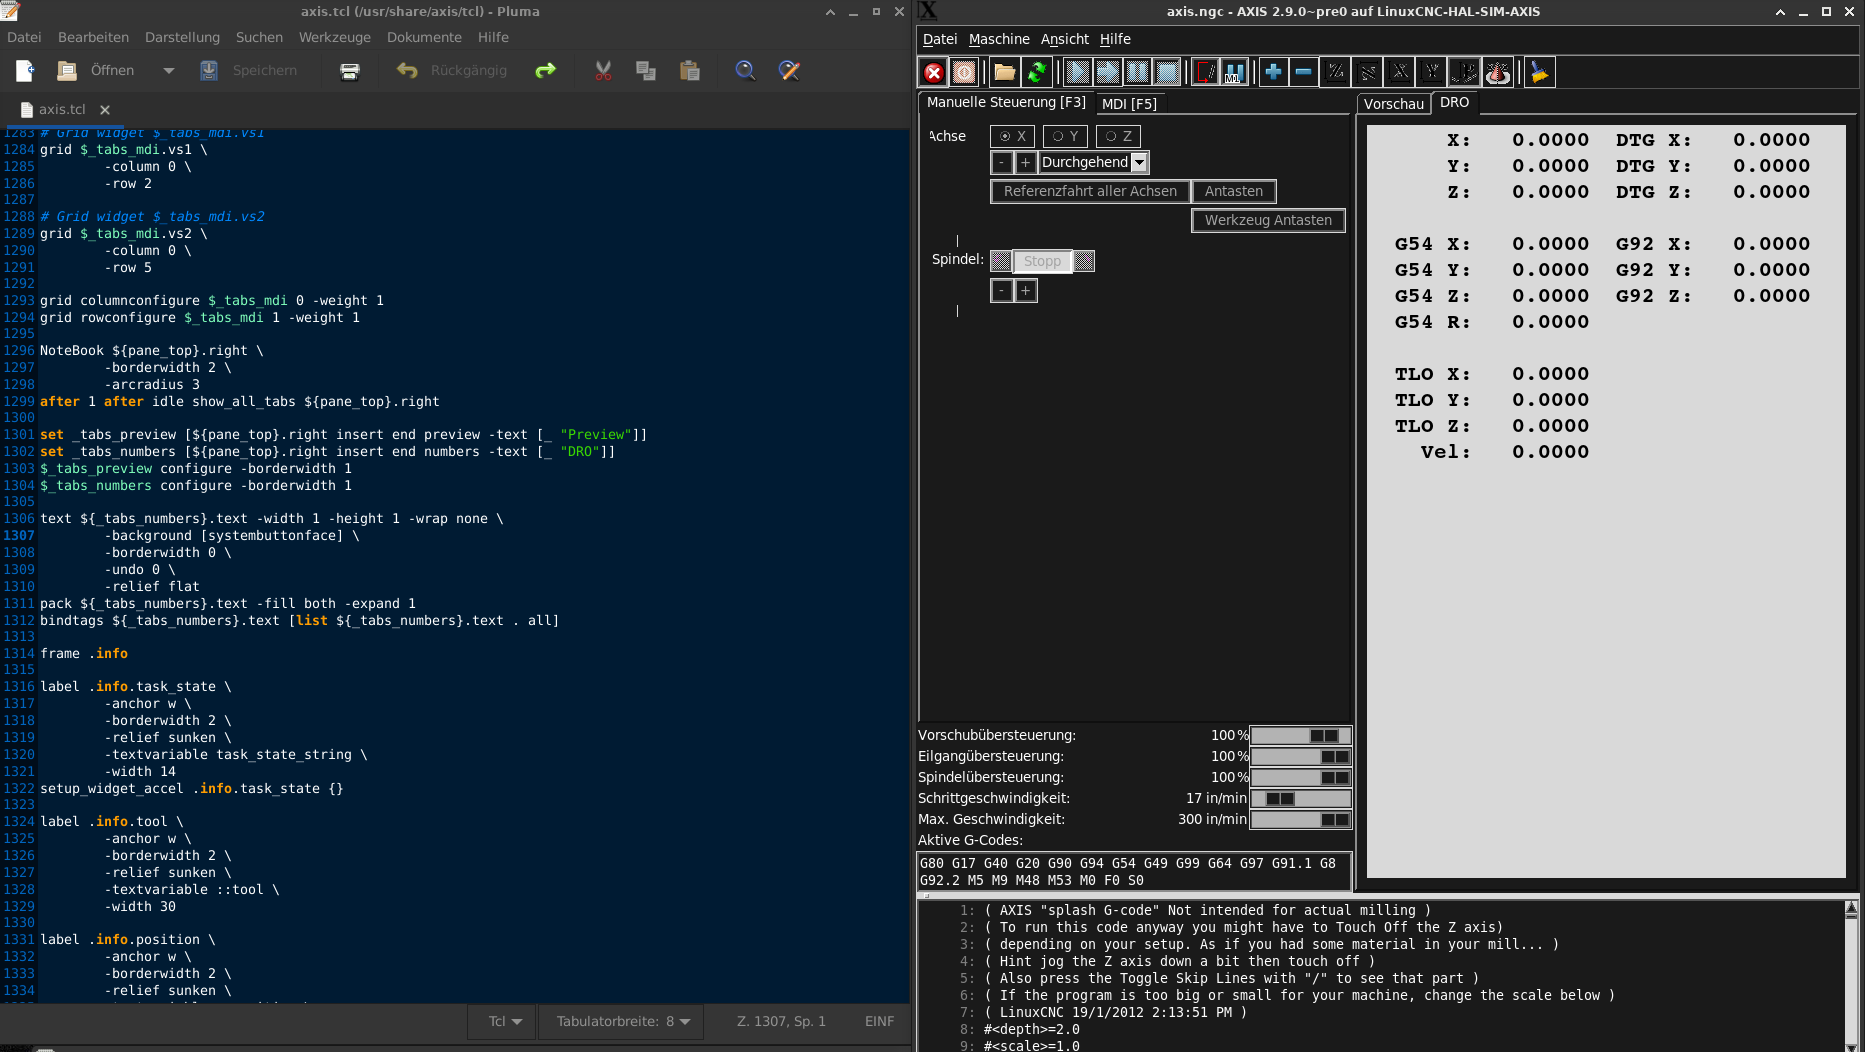Screen dimensions: 1865x1052
Task: Click the Werkzeug Antasten button
Action: coord(1267,220)
